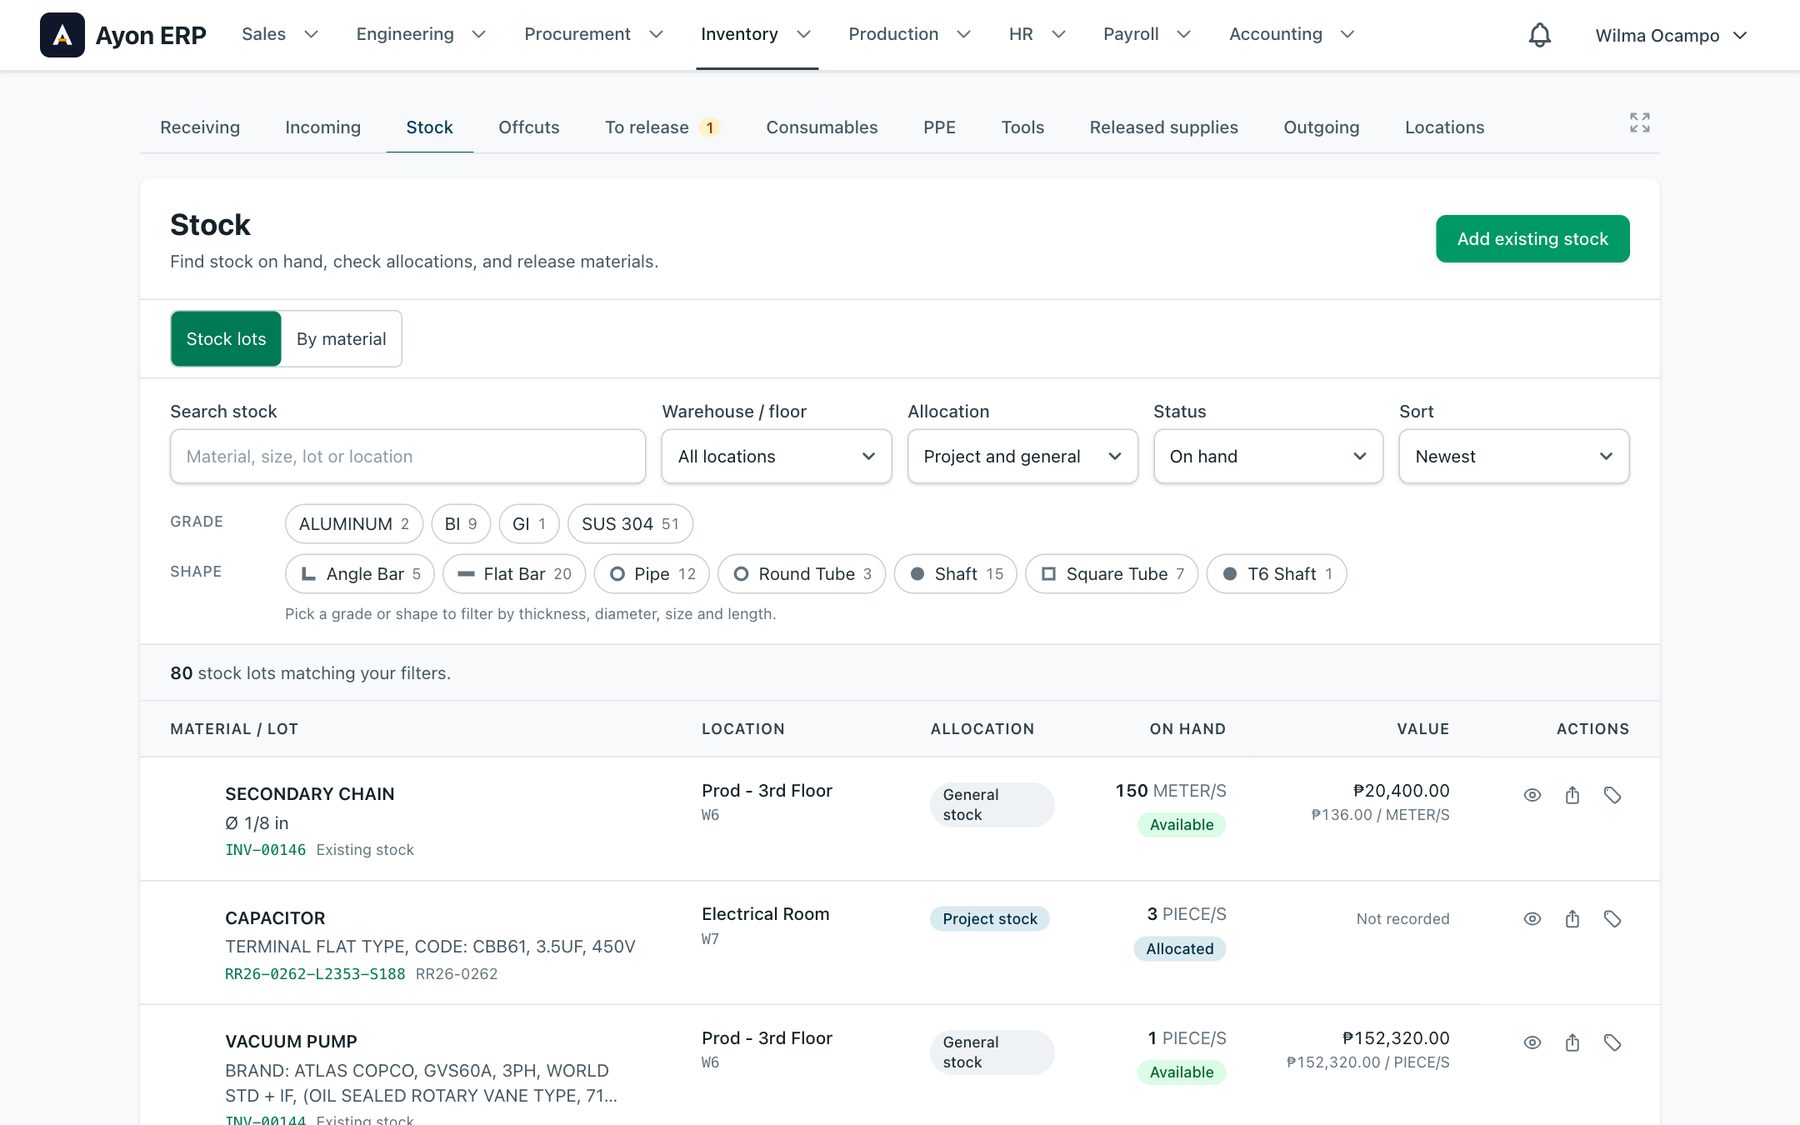Switch to By material view
Viewport: 1800px width, 1125px height.
point(341,339)
